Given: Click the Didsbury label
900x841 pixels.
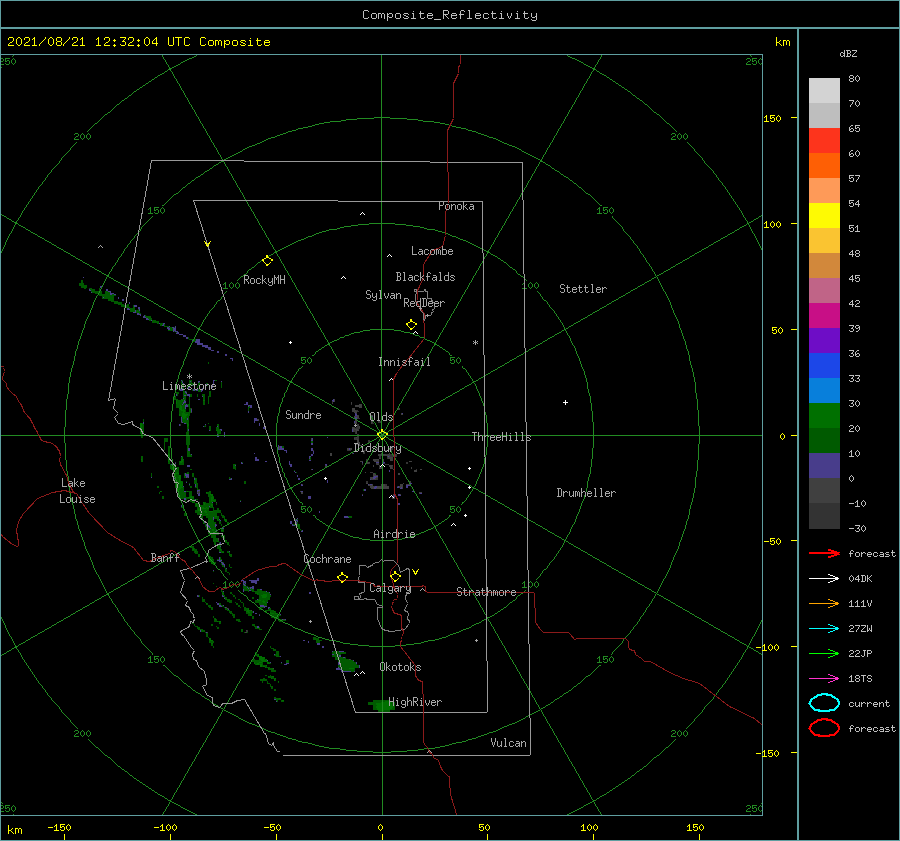Looking at the screenshot, I should (x=377, y=448).
